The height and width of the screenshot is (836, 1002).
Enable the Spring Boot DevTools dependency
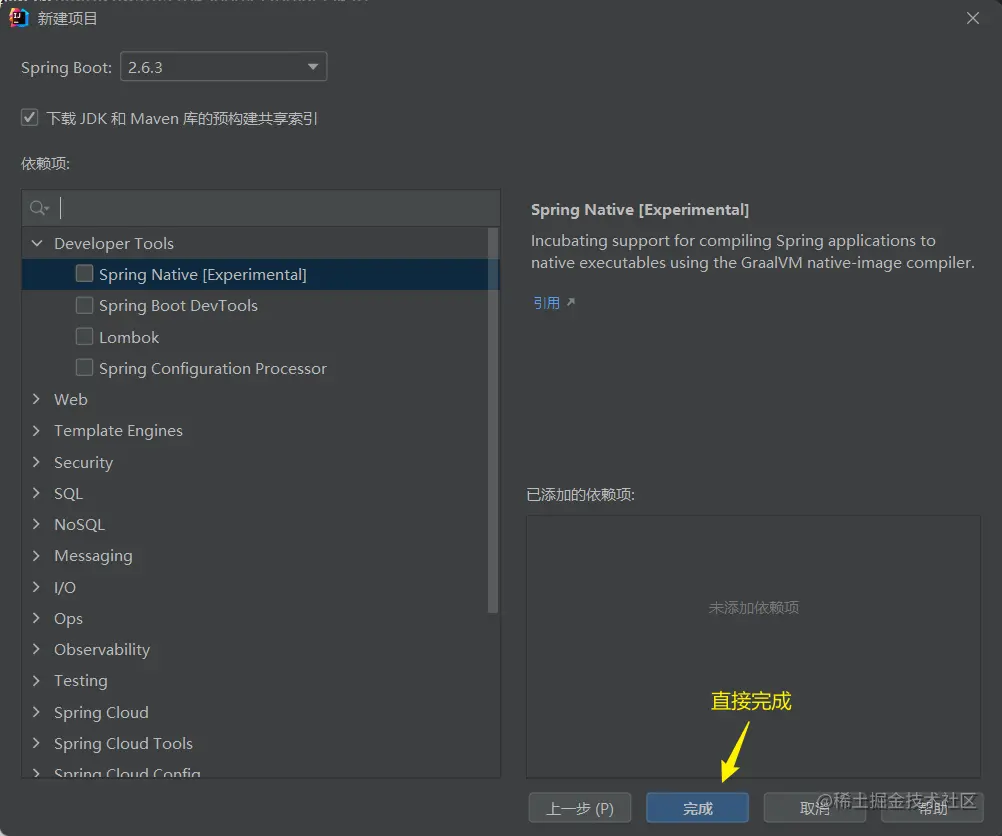pos(84,305)
